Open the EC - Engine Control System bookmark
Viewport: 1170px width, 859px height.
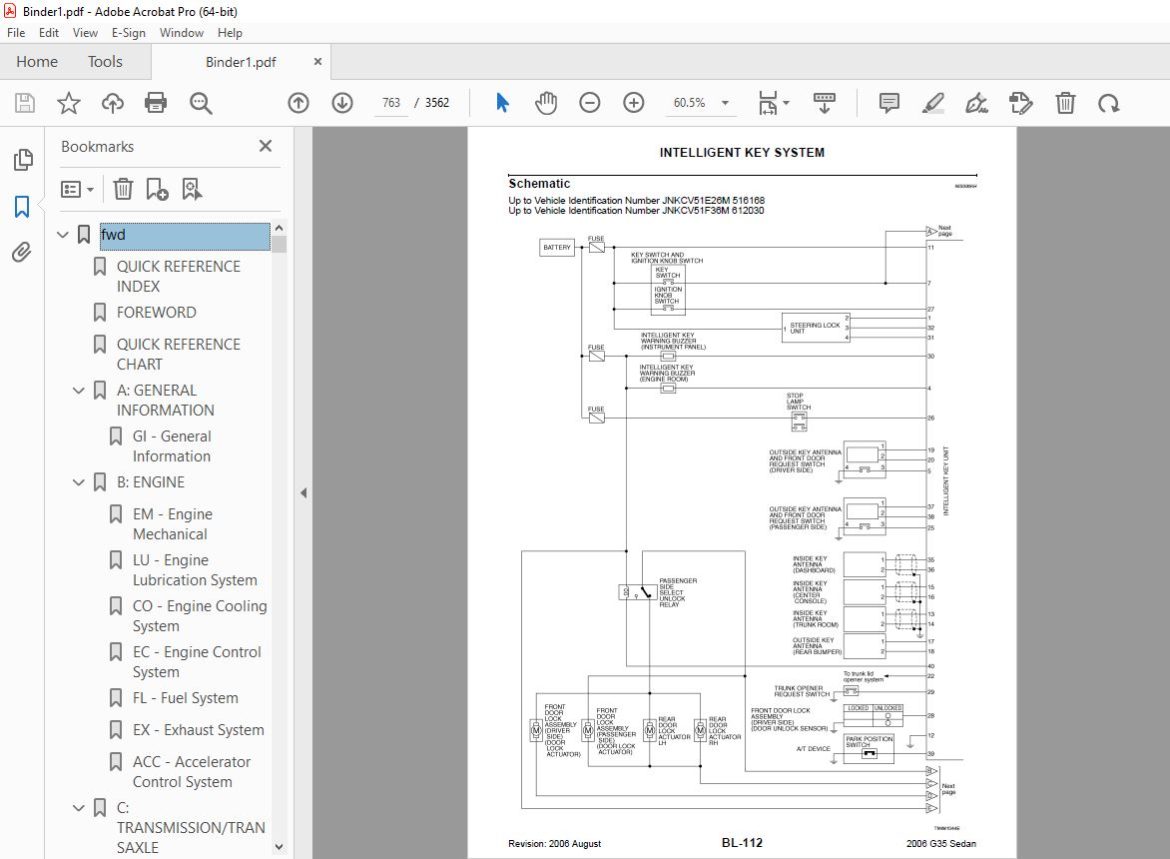[x=197, y=662]
